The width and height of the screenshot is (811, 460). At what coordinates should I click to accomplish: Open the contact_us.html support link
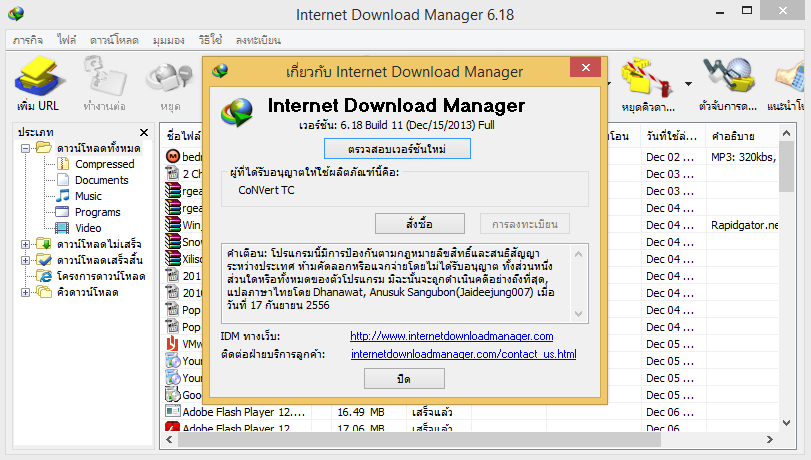tap(463, 354)
